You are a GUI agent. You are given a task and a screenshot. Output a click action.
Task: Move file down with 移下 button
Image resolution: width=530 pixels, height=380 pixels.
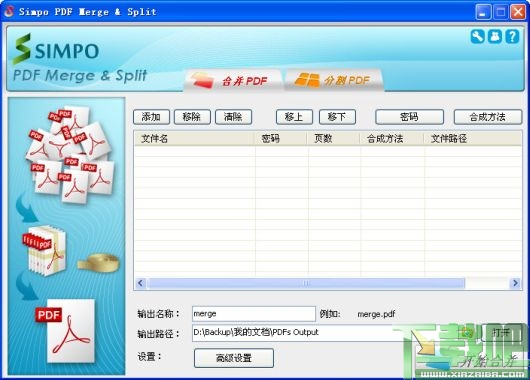[x=337, y=117]
